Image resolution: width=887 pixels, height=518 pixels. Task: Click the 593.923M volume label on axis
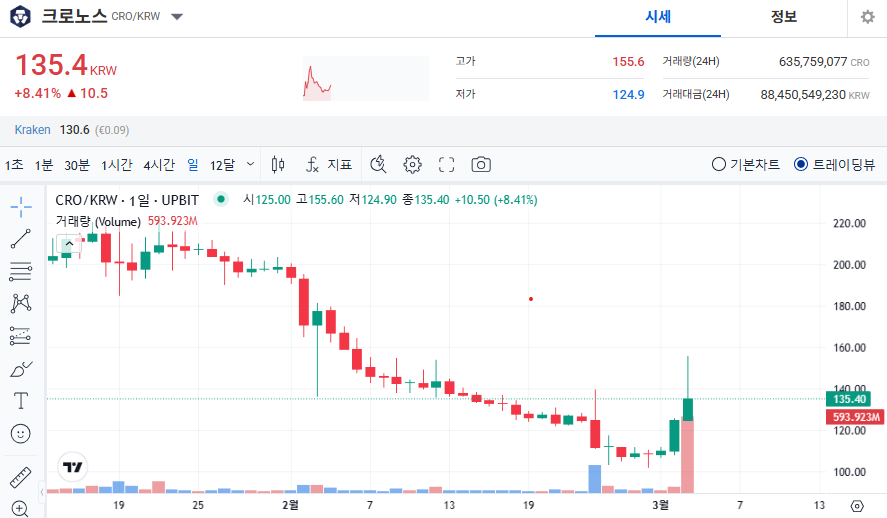855,417
